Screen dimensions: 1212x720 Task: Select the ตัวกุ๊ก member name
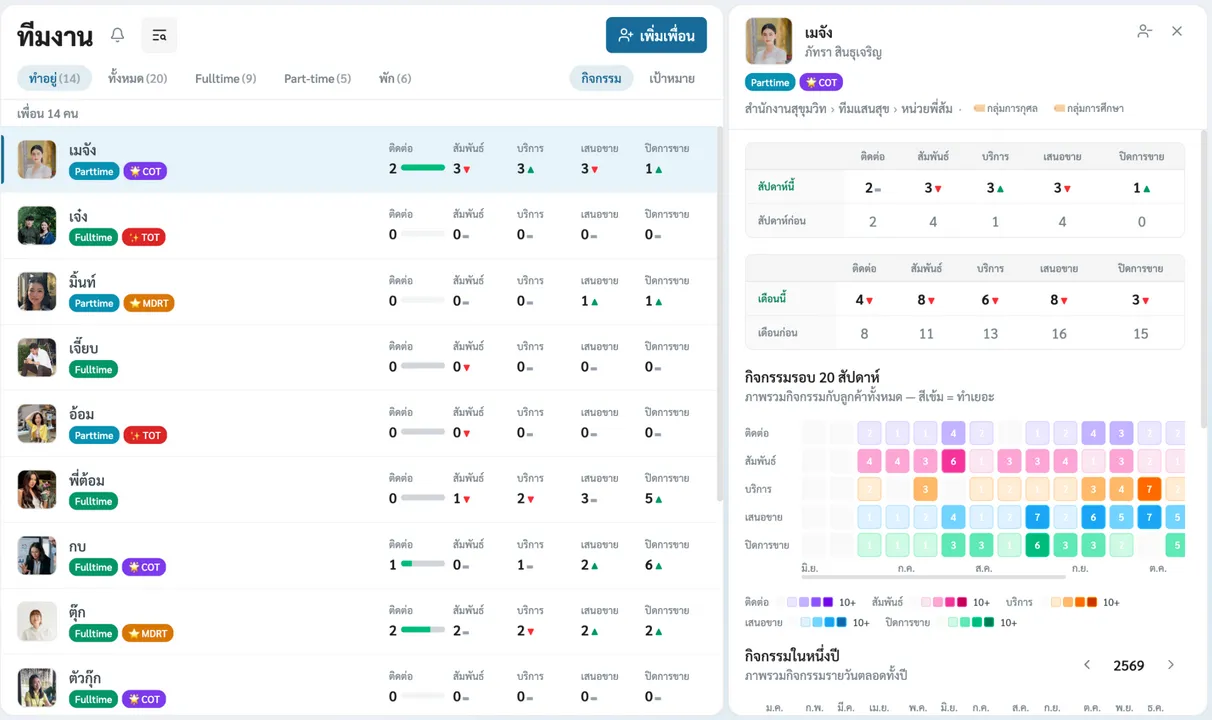pyautogui.click(x=85, y=678)
